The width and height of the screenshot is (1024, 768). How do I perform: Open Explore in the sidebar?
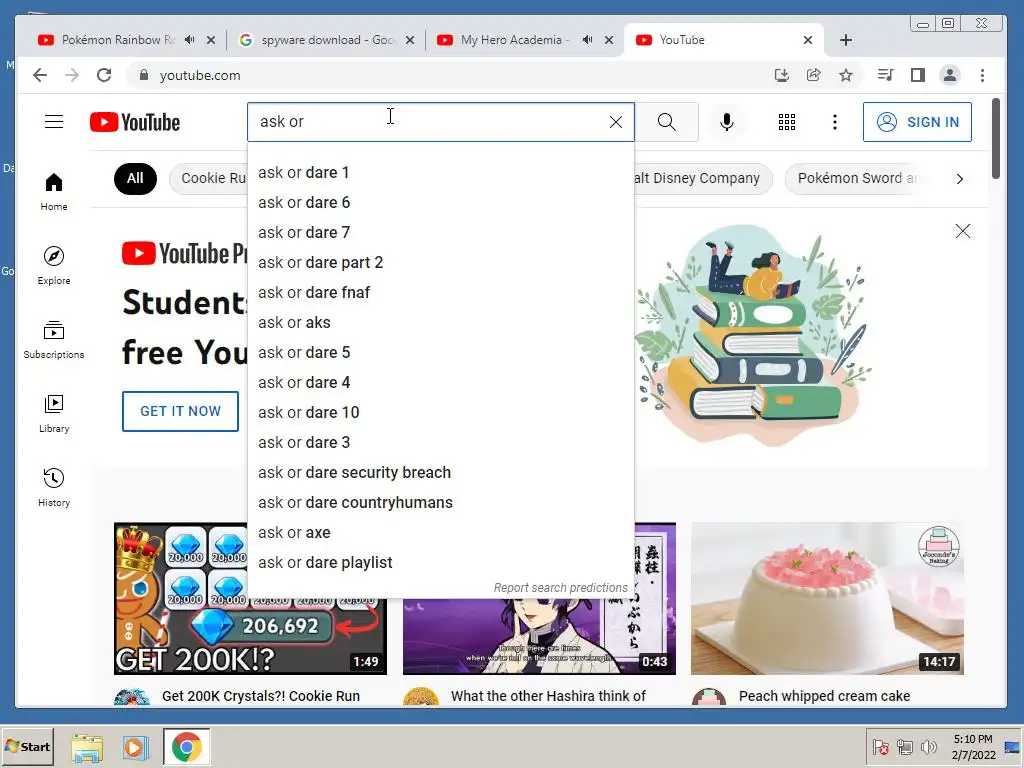coord(54,265)
